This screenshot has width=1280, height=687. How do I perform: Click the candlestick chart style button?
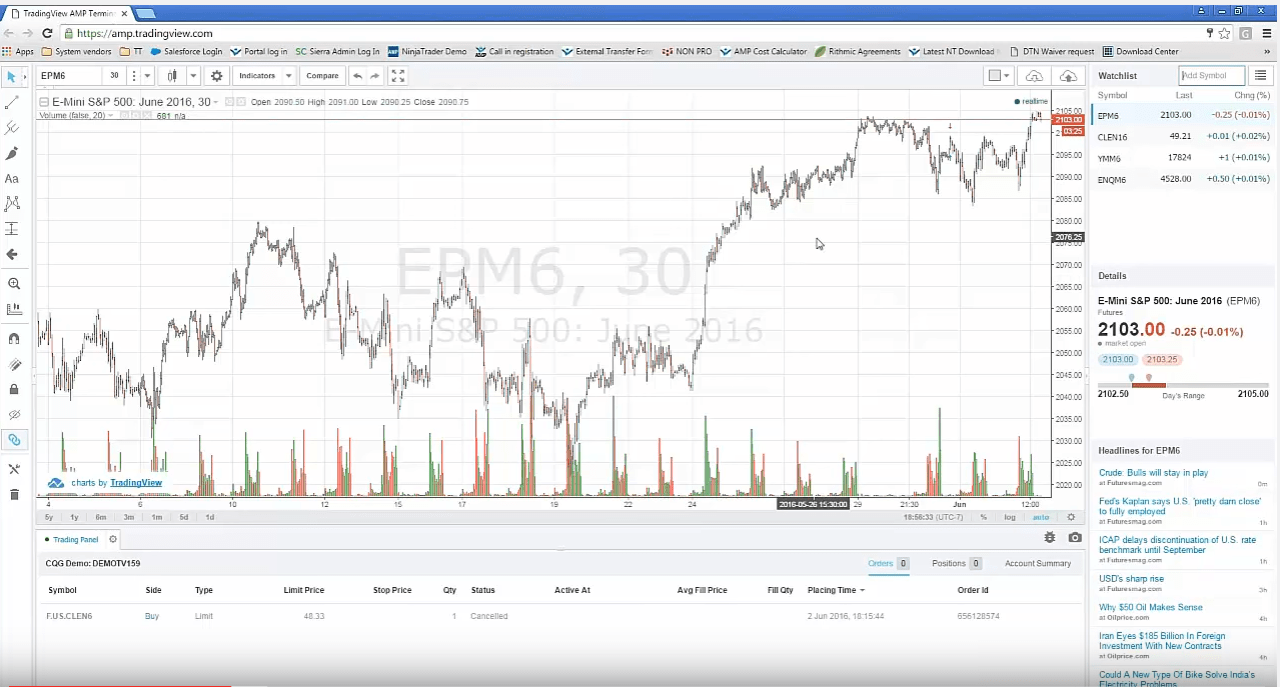(173, 76)
